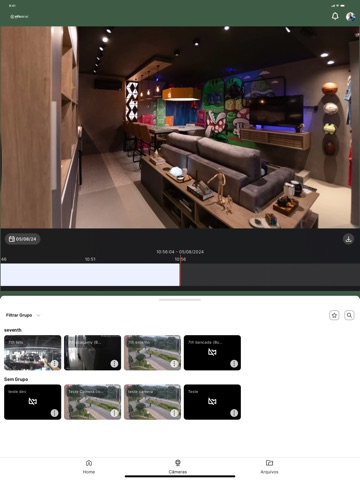
Task: Click the recorded segment on the timeline
Action: 90,275
